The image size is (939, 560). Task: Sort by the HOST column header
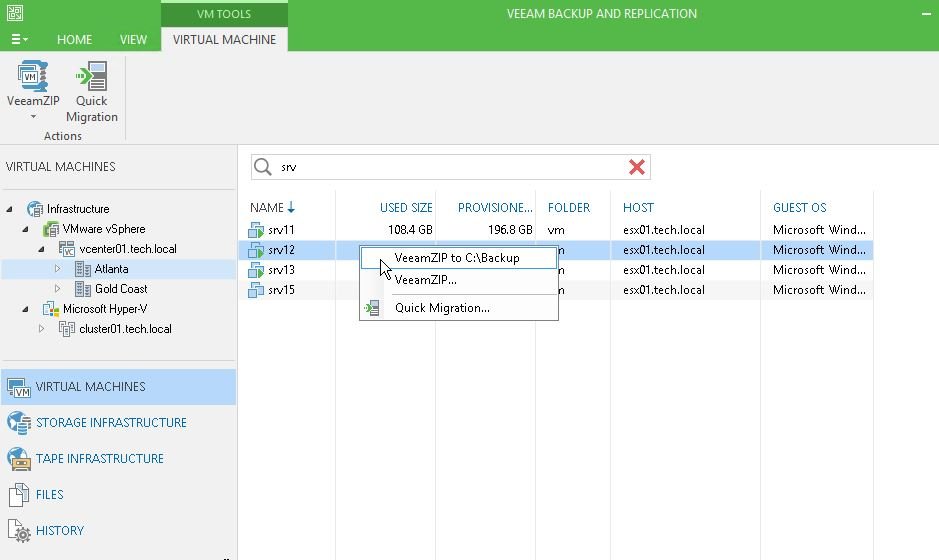[638, 208]
